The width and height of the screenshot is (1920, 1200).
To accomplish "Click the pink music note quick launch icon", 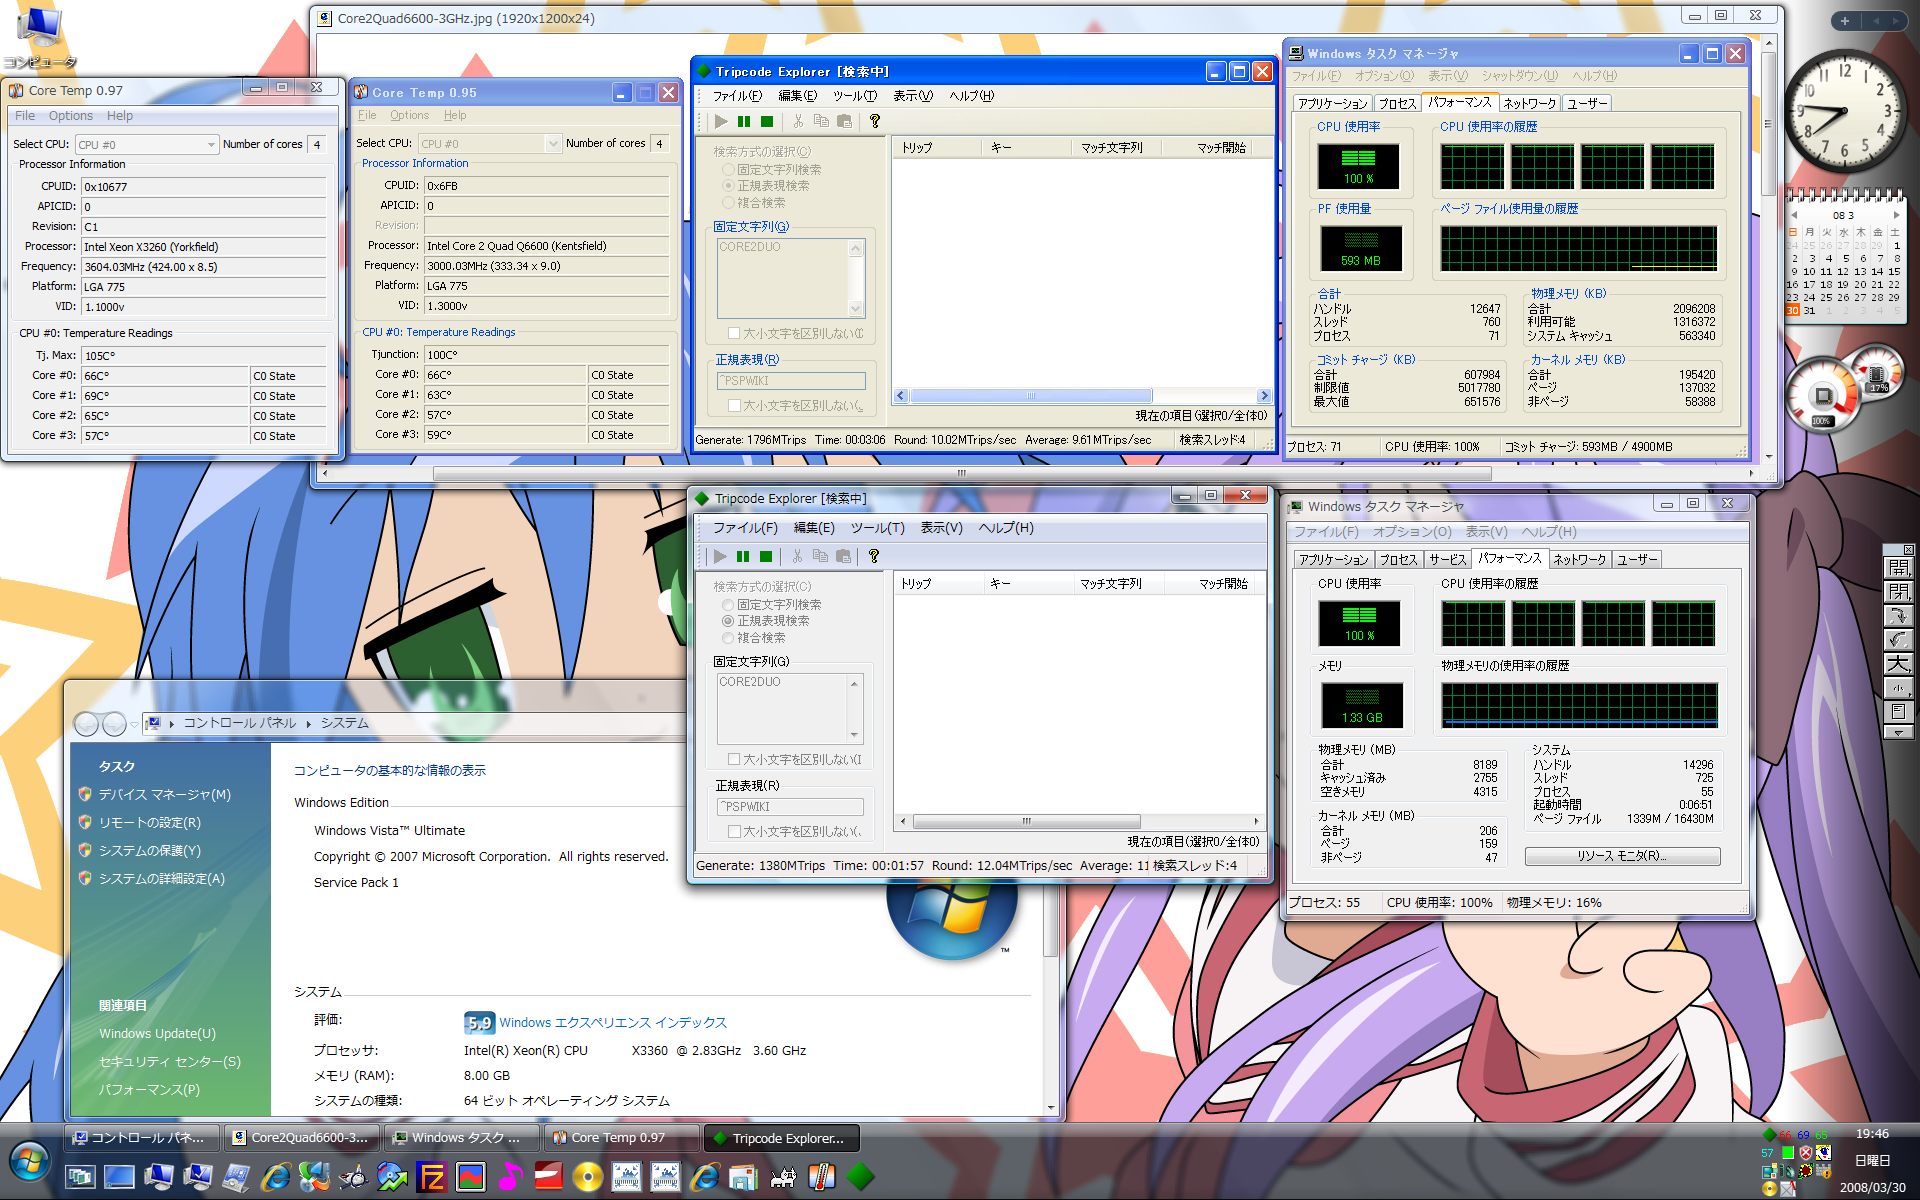I will pos(510,1177).
